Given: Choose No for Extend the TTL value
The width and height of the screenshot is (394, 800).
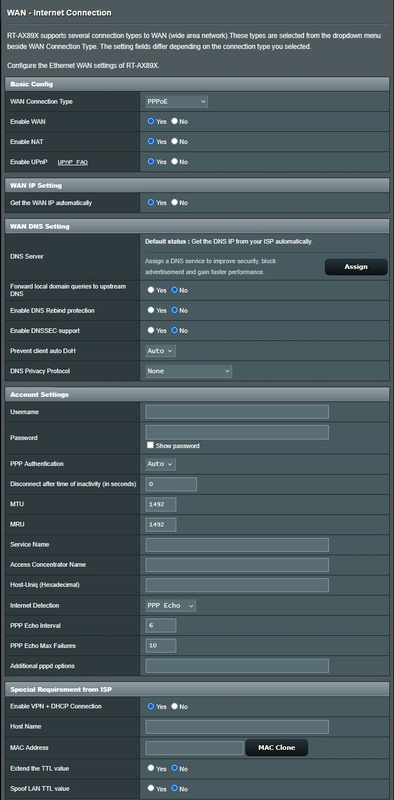Looking at the screenshot, I should click(x=175, y=768).
